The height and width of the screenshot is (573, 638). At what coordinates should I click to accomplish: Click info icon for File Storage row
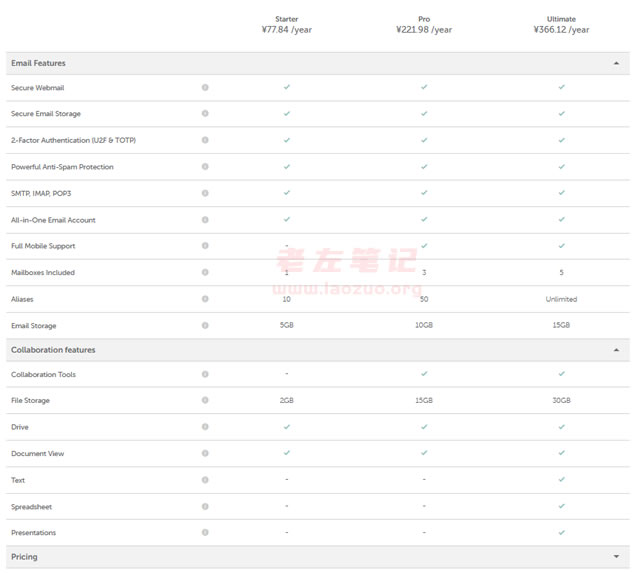click(205, 400)
